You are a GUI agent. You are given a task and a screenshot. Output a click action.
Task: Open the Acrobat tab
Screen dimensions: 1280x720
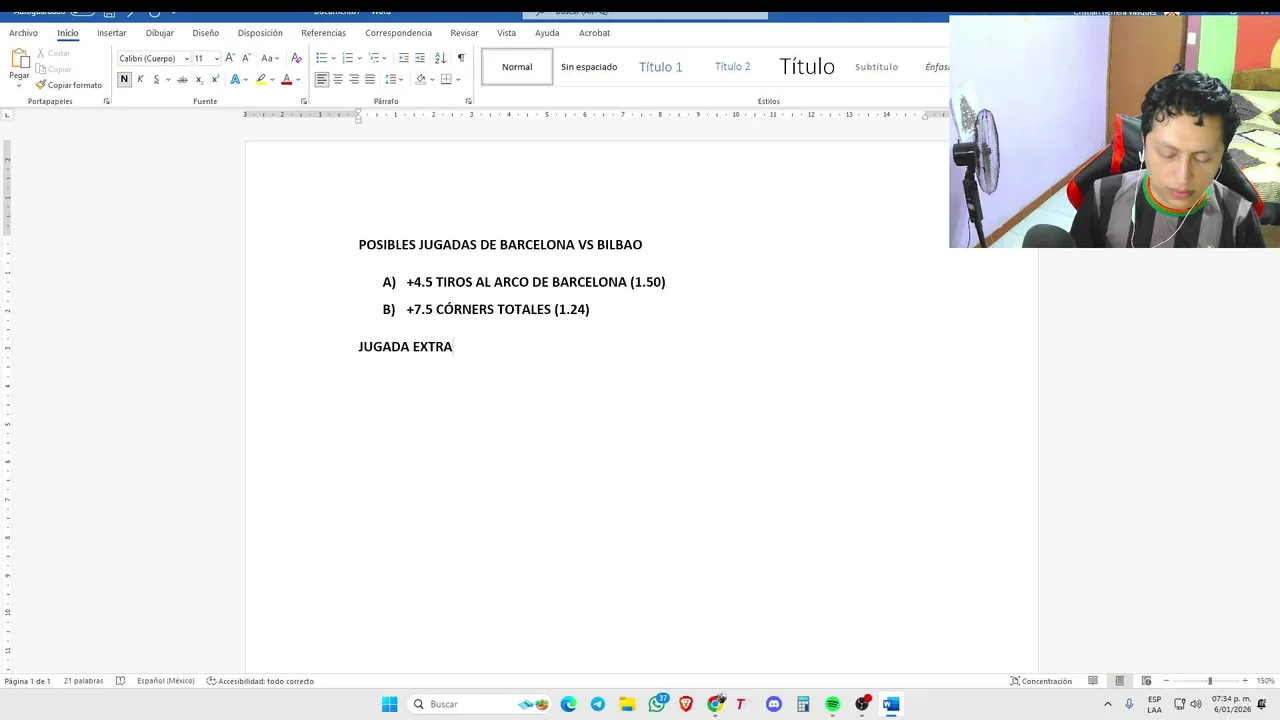pyautogui.click(x=594, y=33)
